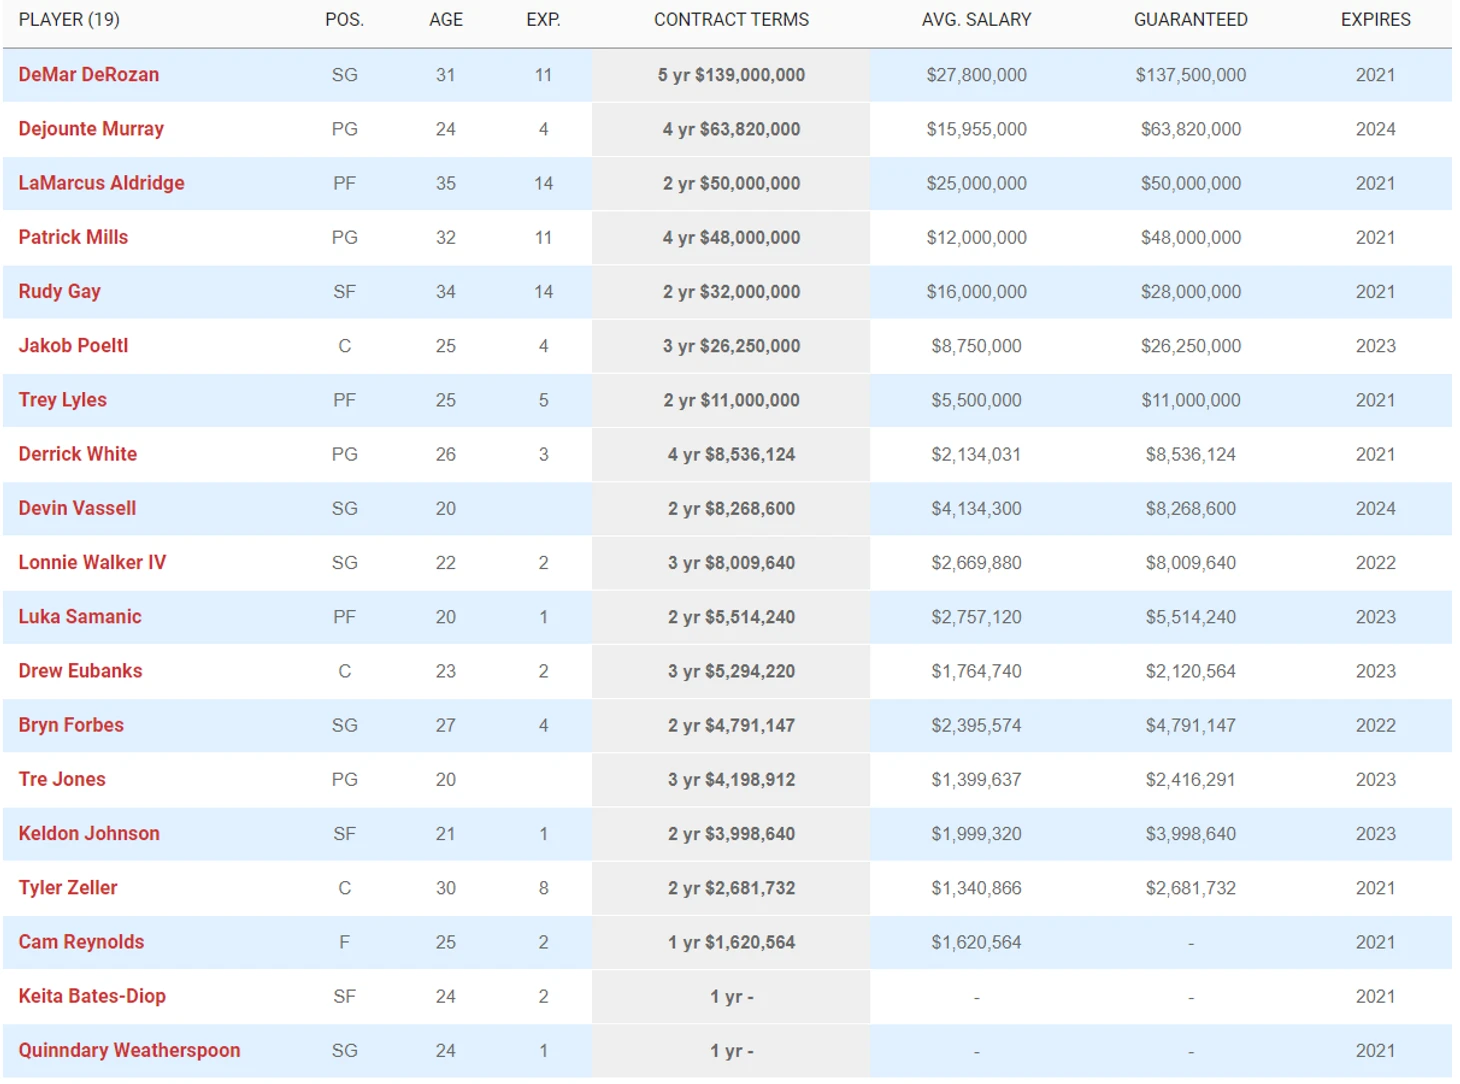Select the $25,000,000 average salary value
This screenshot has width=1460, height=1084.
pyautogui.click(x=976, y=183)
